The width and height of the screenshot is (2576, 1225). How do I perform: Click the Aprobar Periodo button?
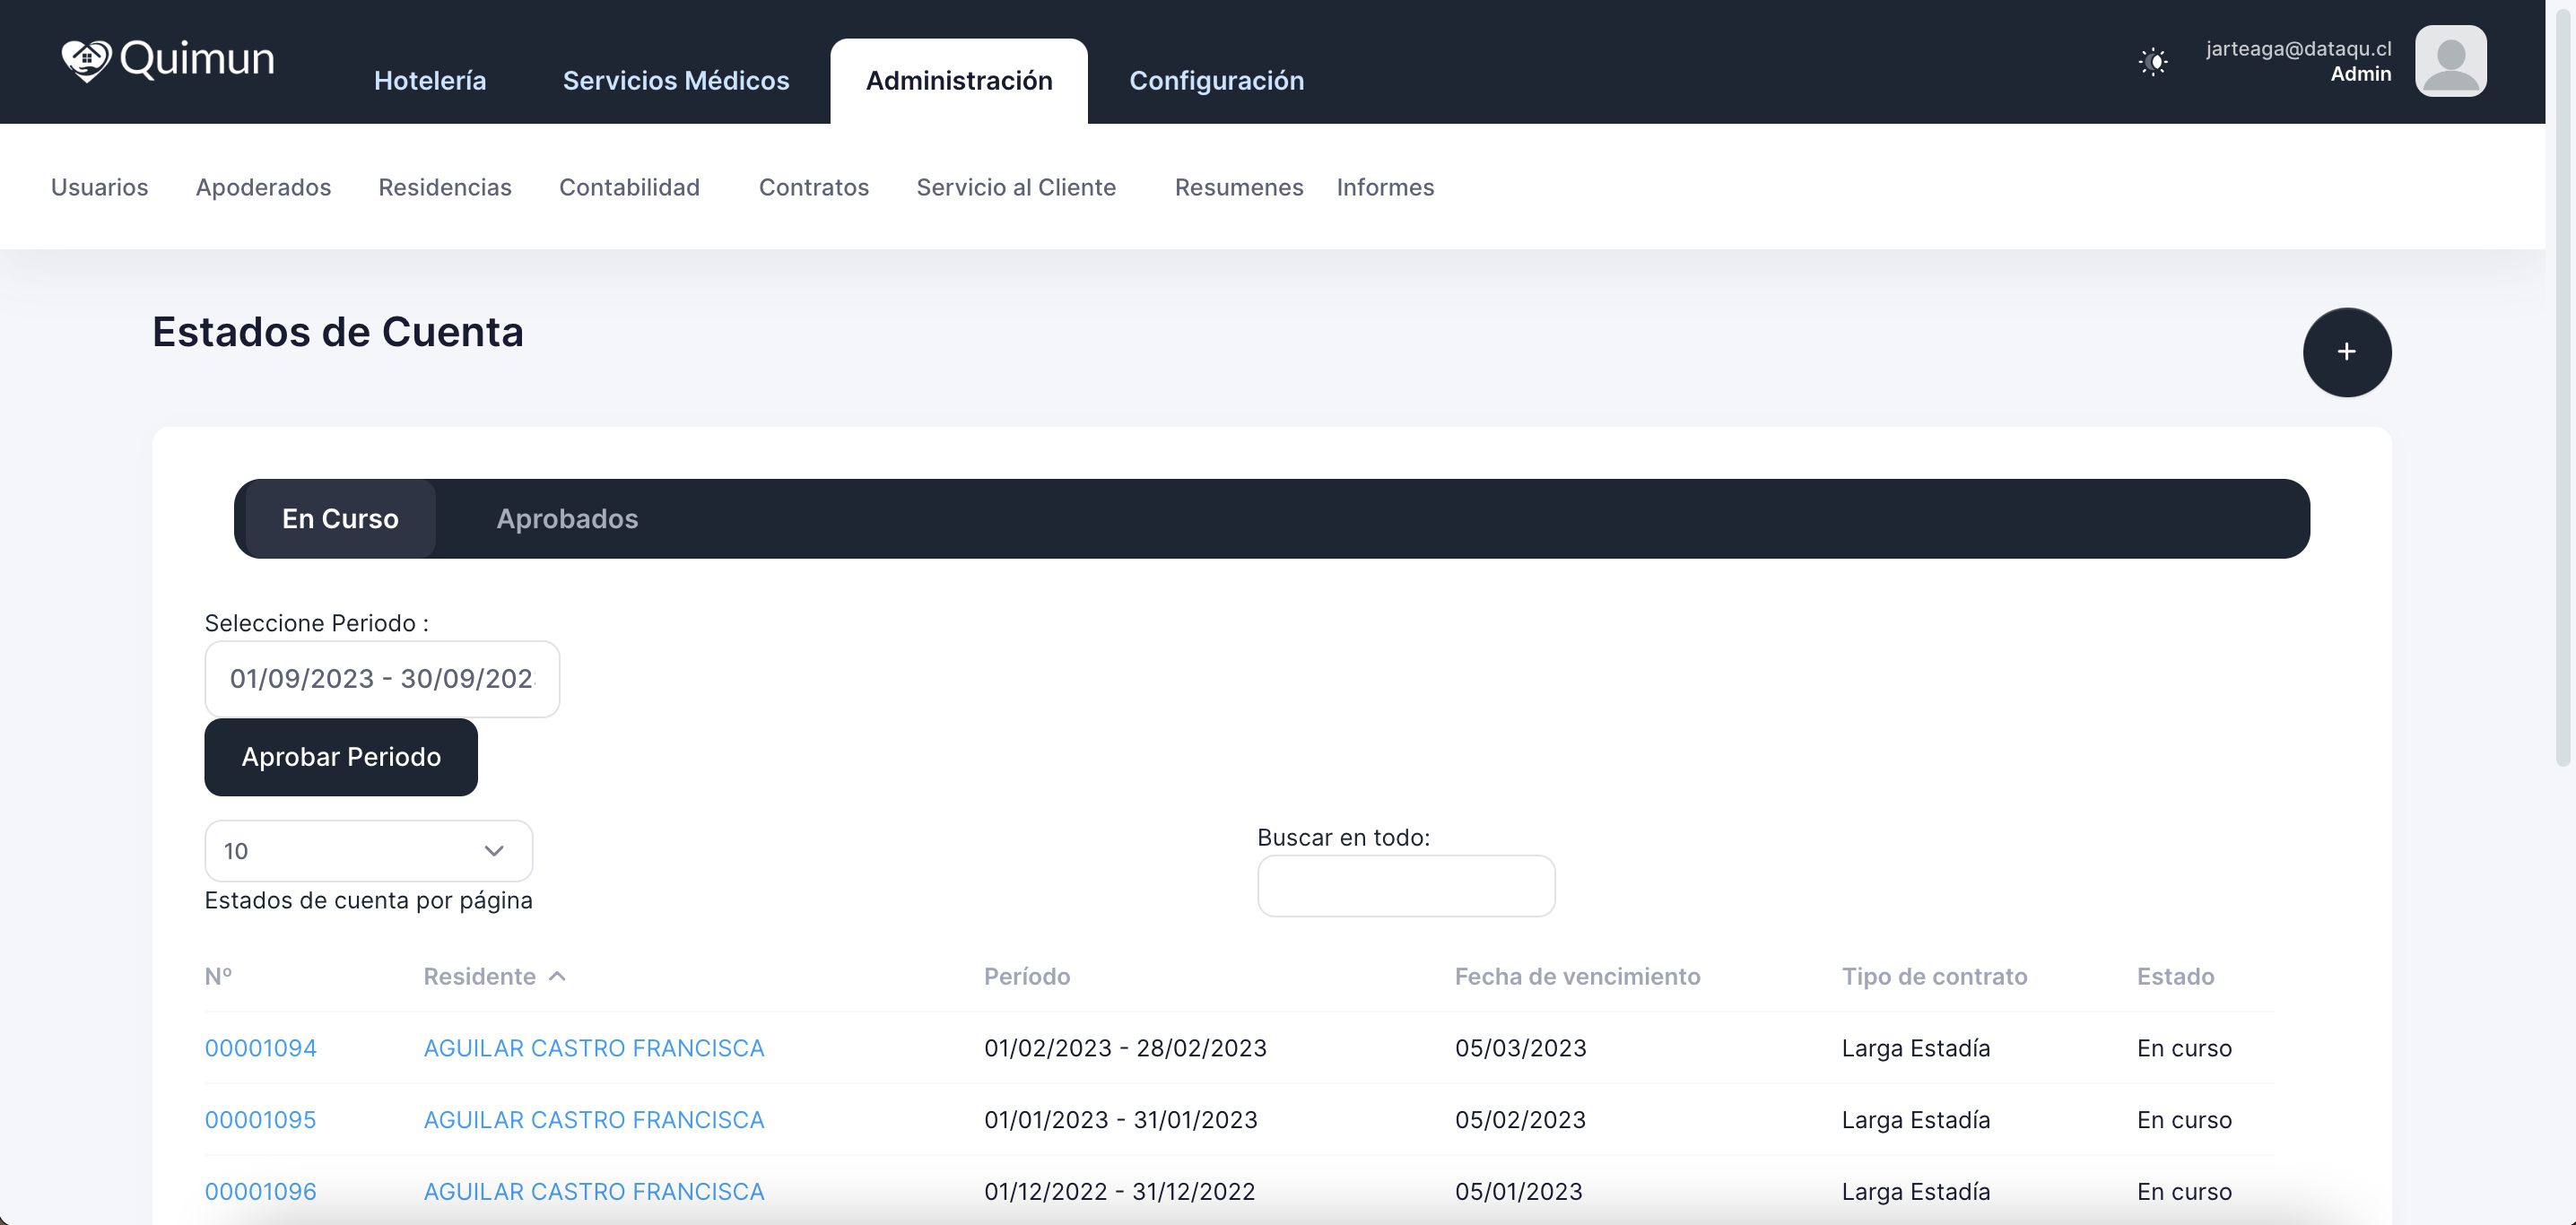(341, 756)
